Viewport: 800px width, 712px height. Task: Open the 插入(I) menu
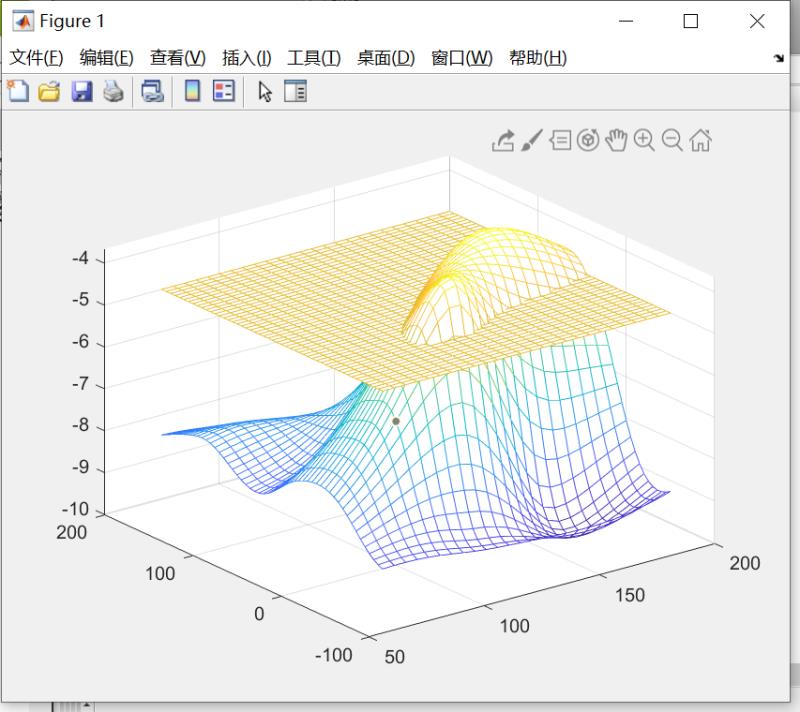(246, 58)
